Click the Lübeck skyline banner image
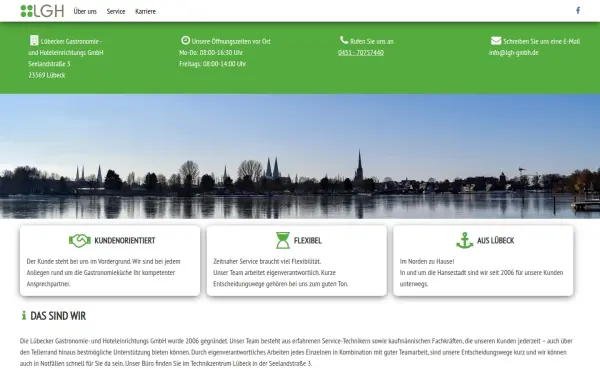This screenshot has height=375, width=600. [x=300, y=157]
